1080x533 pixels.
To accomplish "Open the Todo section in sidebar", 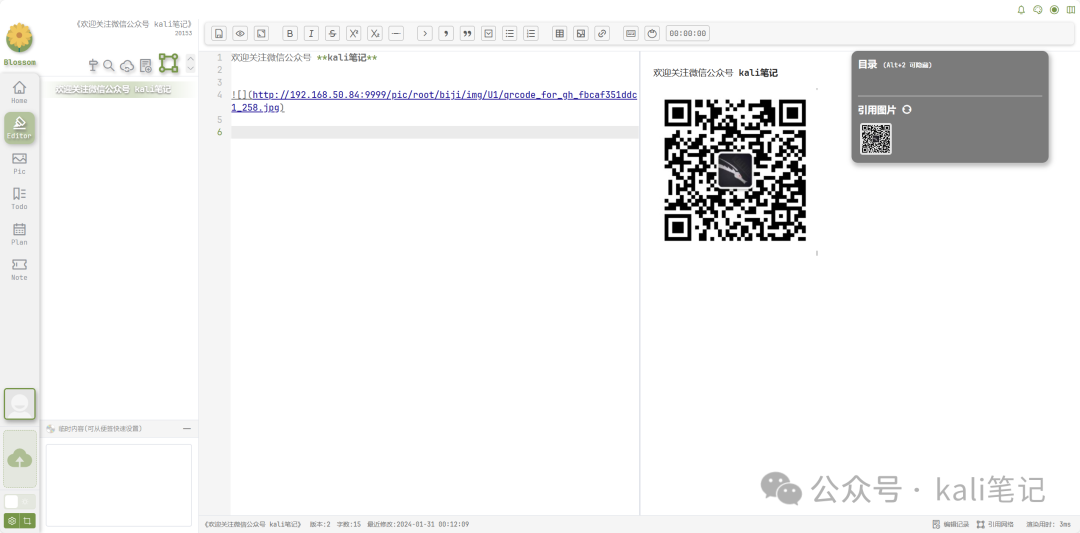I will tap(19, 199).
